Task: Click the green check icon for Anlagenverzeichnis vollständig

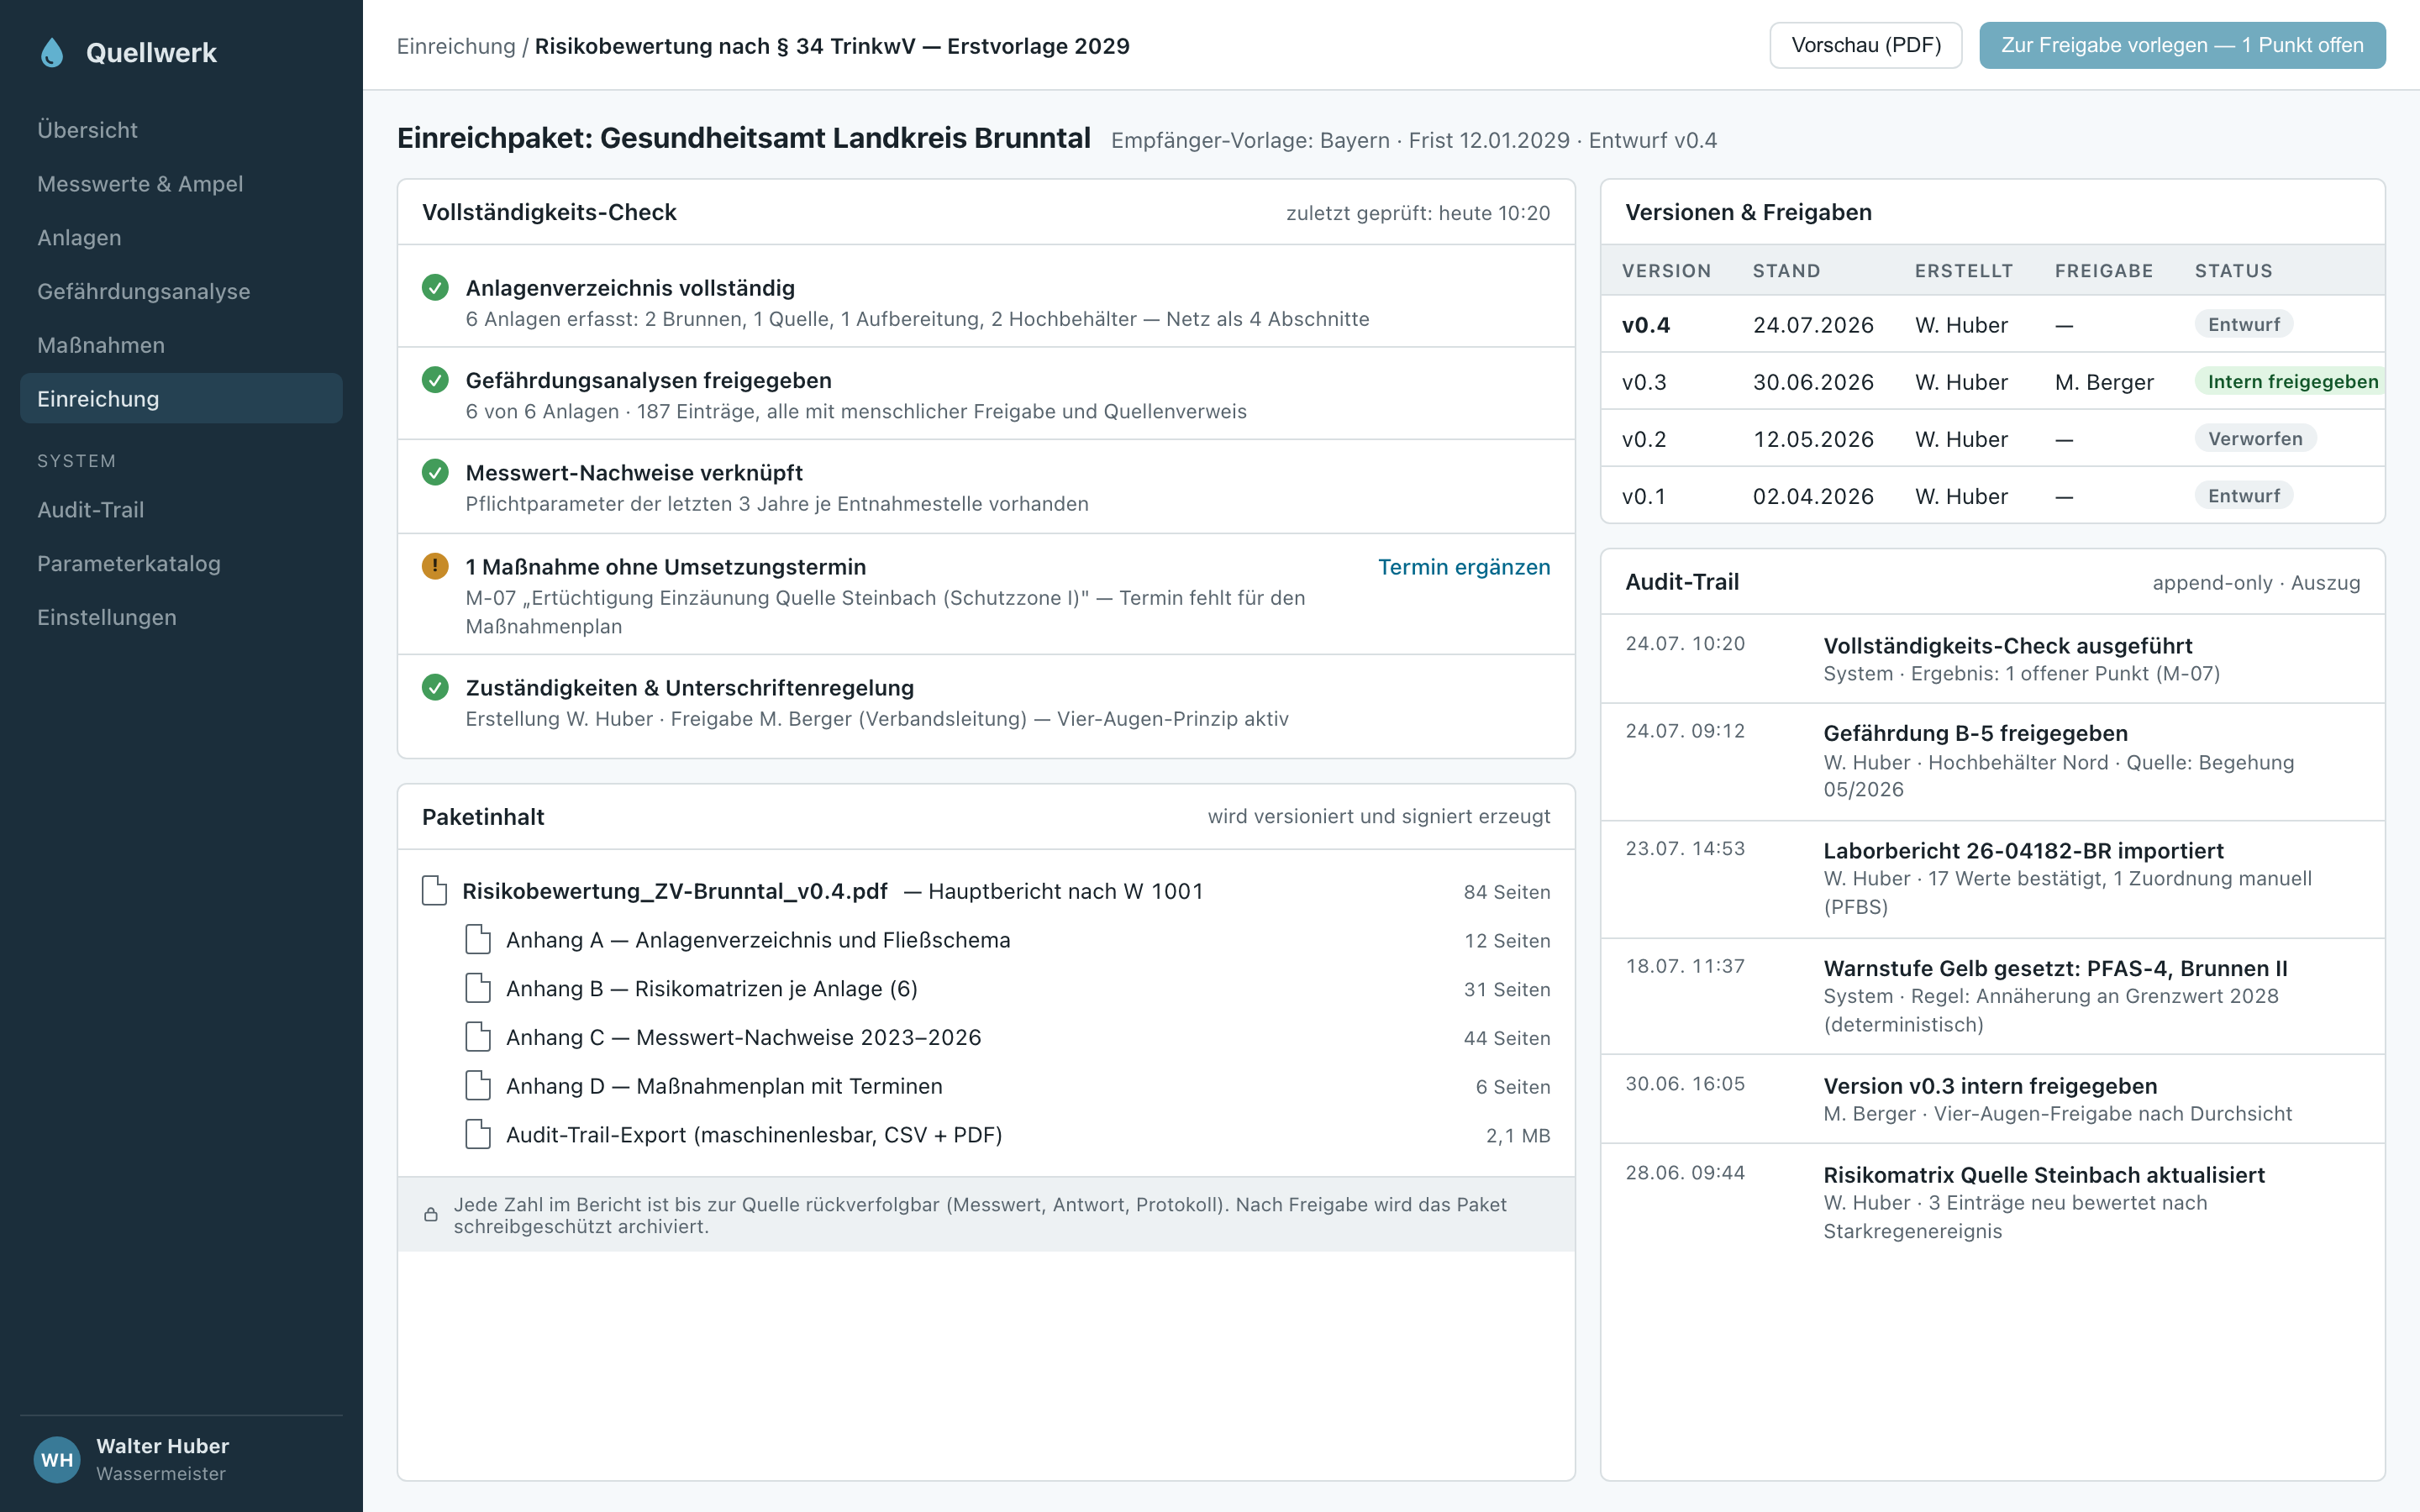Action: coord(435,288)
